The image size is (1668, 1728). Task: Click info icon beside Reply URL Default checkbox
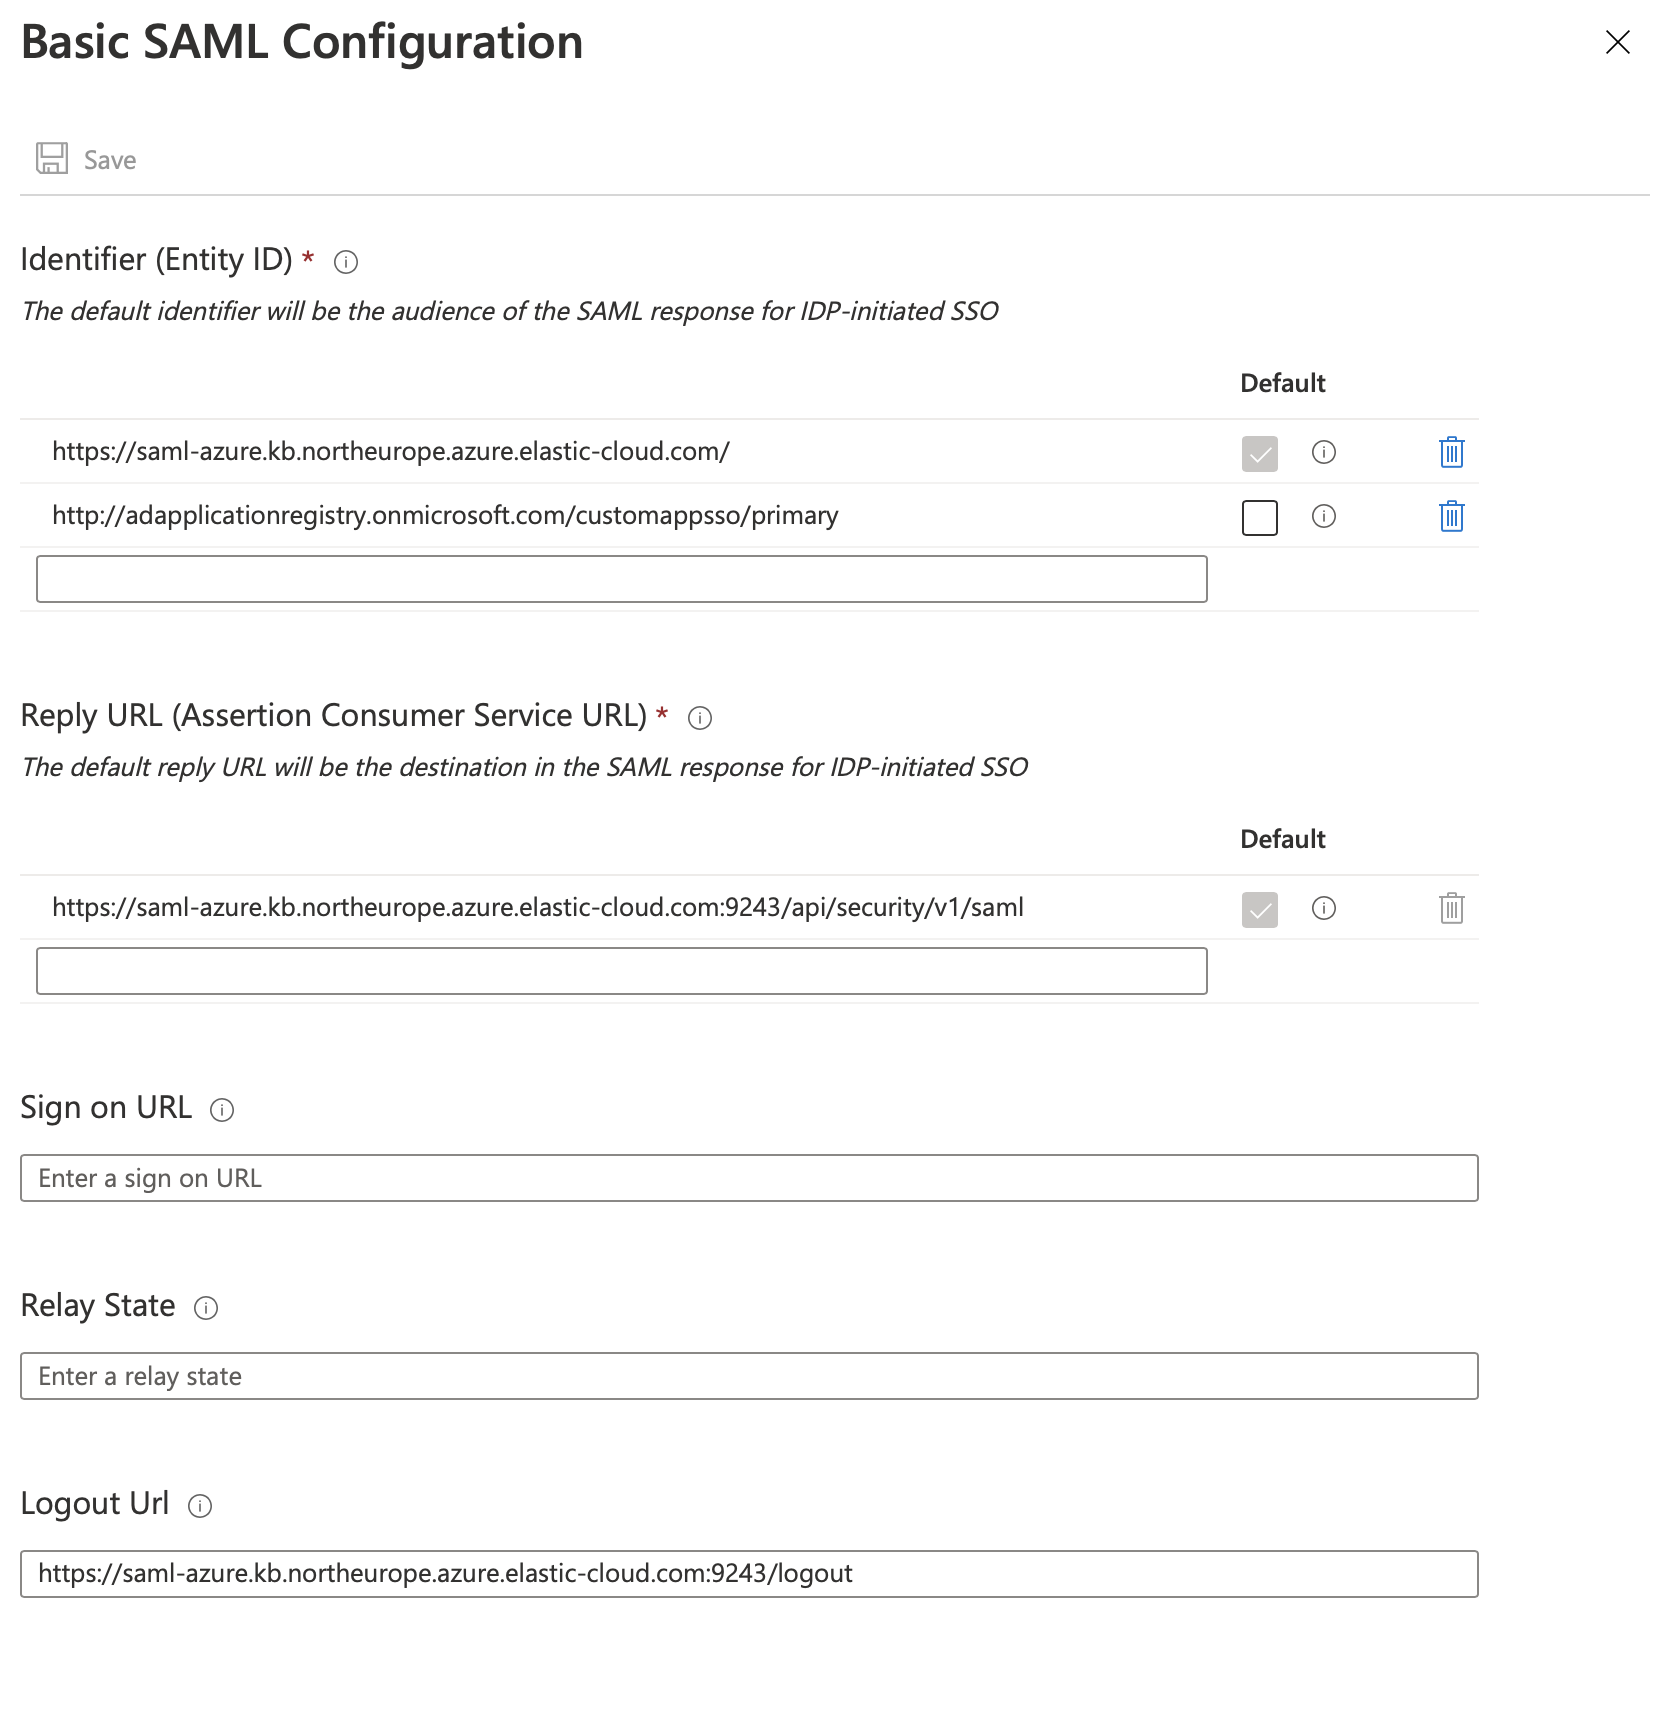click(x=1322, y=909)
